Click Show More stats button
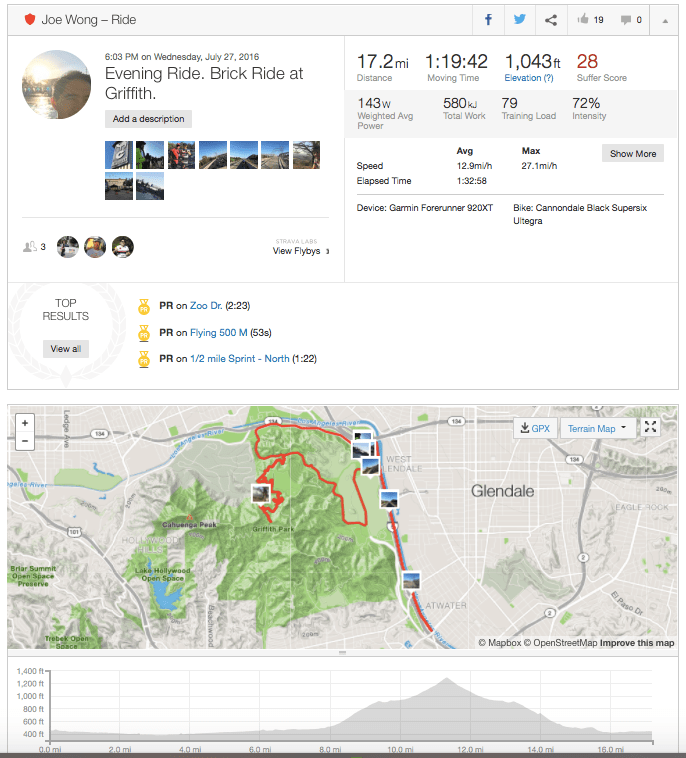Viewport: 686px width, 758px height. tap(633, 153)
